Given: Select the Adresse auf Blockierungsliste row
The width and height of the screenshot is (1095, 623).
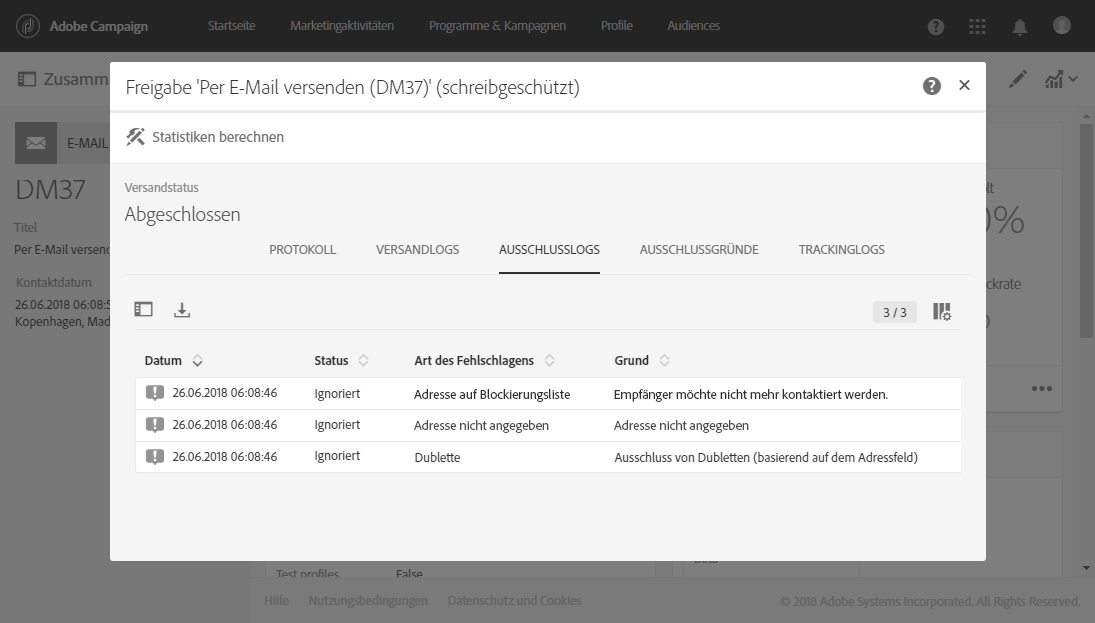Looking at the screenshot, I should click(x=492, y=394).
